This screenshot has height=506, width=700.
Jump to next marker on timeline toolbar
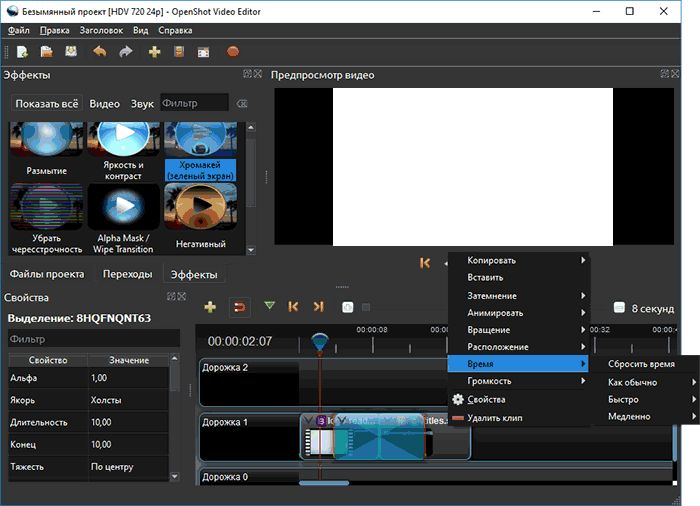(x=318, y=307)
